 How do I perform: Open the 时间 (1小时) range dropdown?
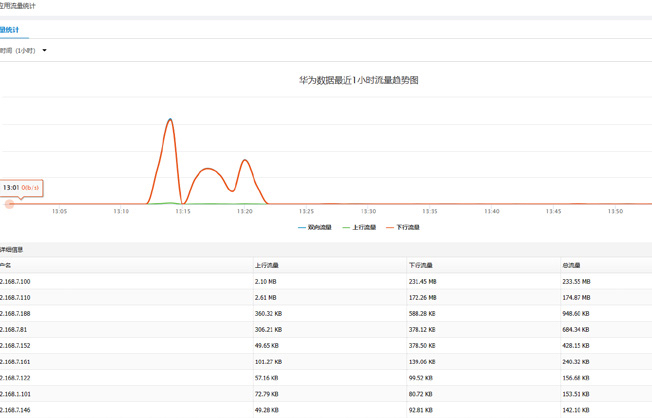tap(20, 51)
